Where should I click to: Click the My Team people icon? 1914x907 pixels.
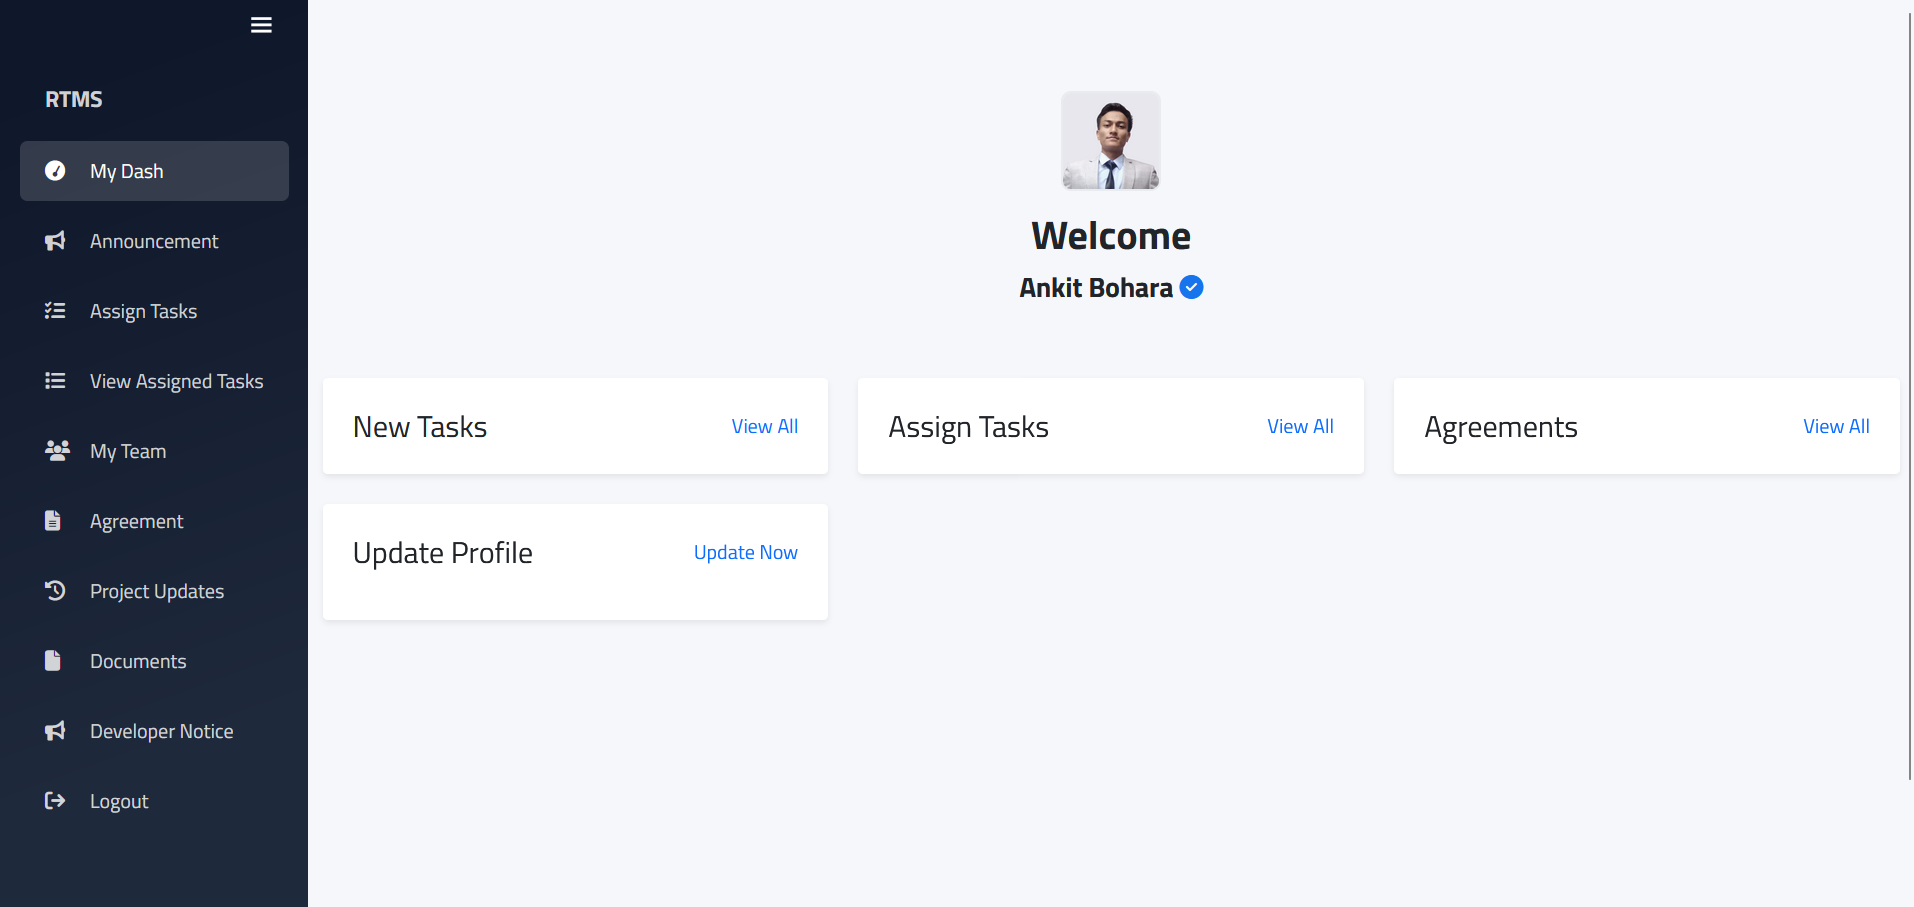point(57,451)
